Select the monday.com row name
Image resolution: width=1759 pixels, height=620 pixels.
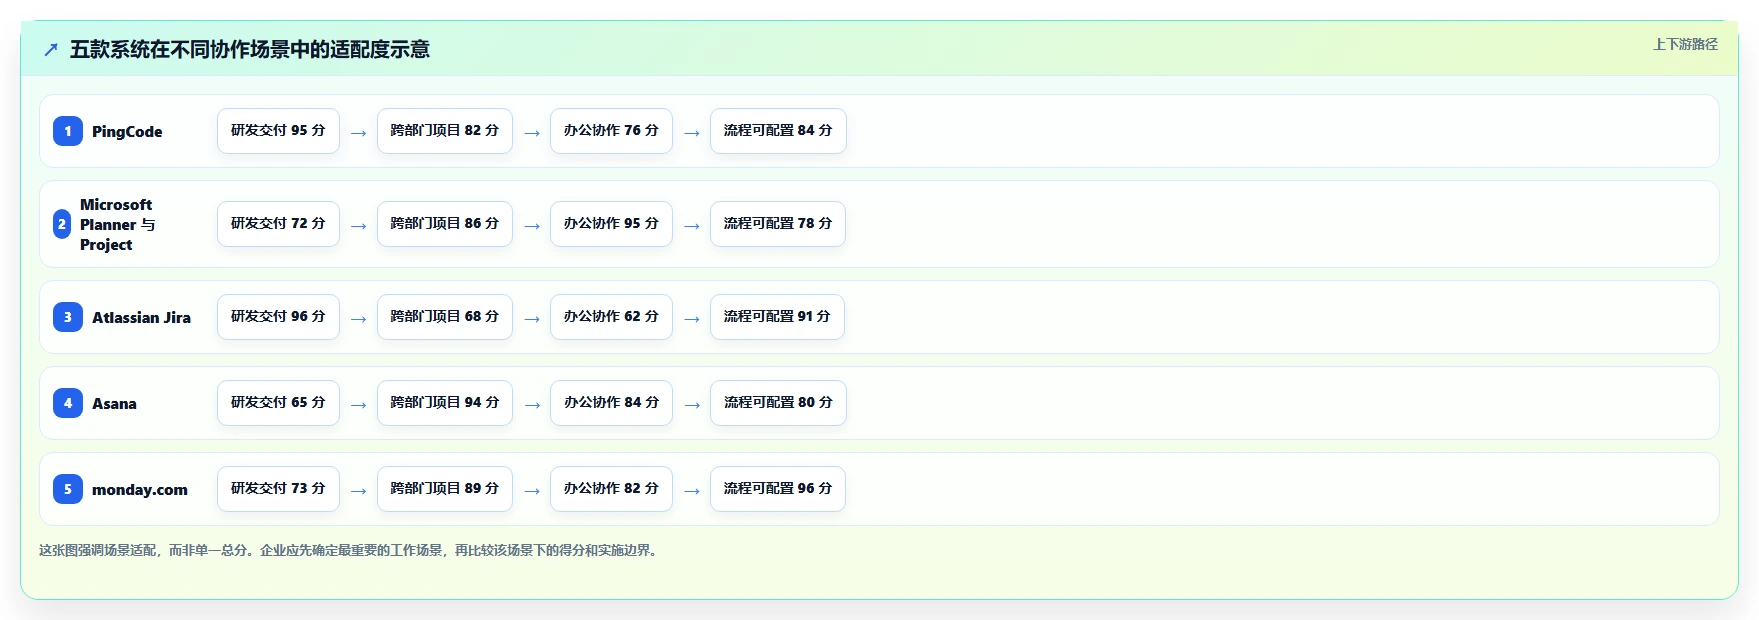pyautogui.click(x=140, y=489)
